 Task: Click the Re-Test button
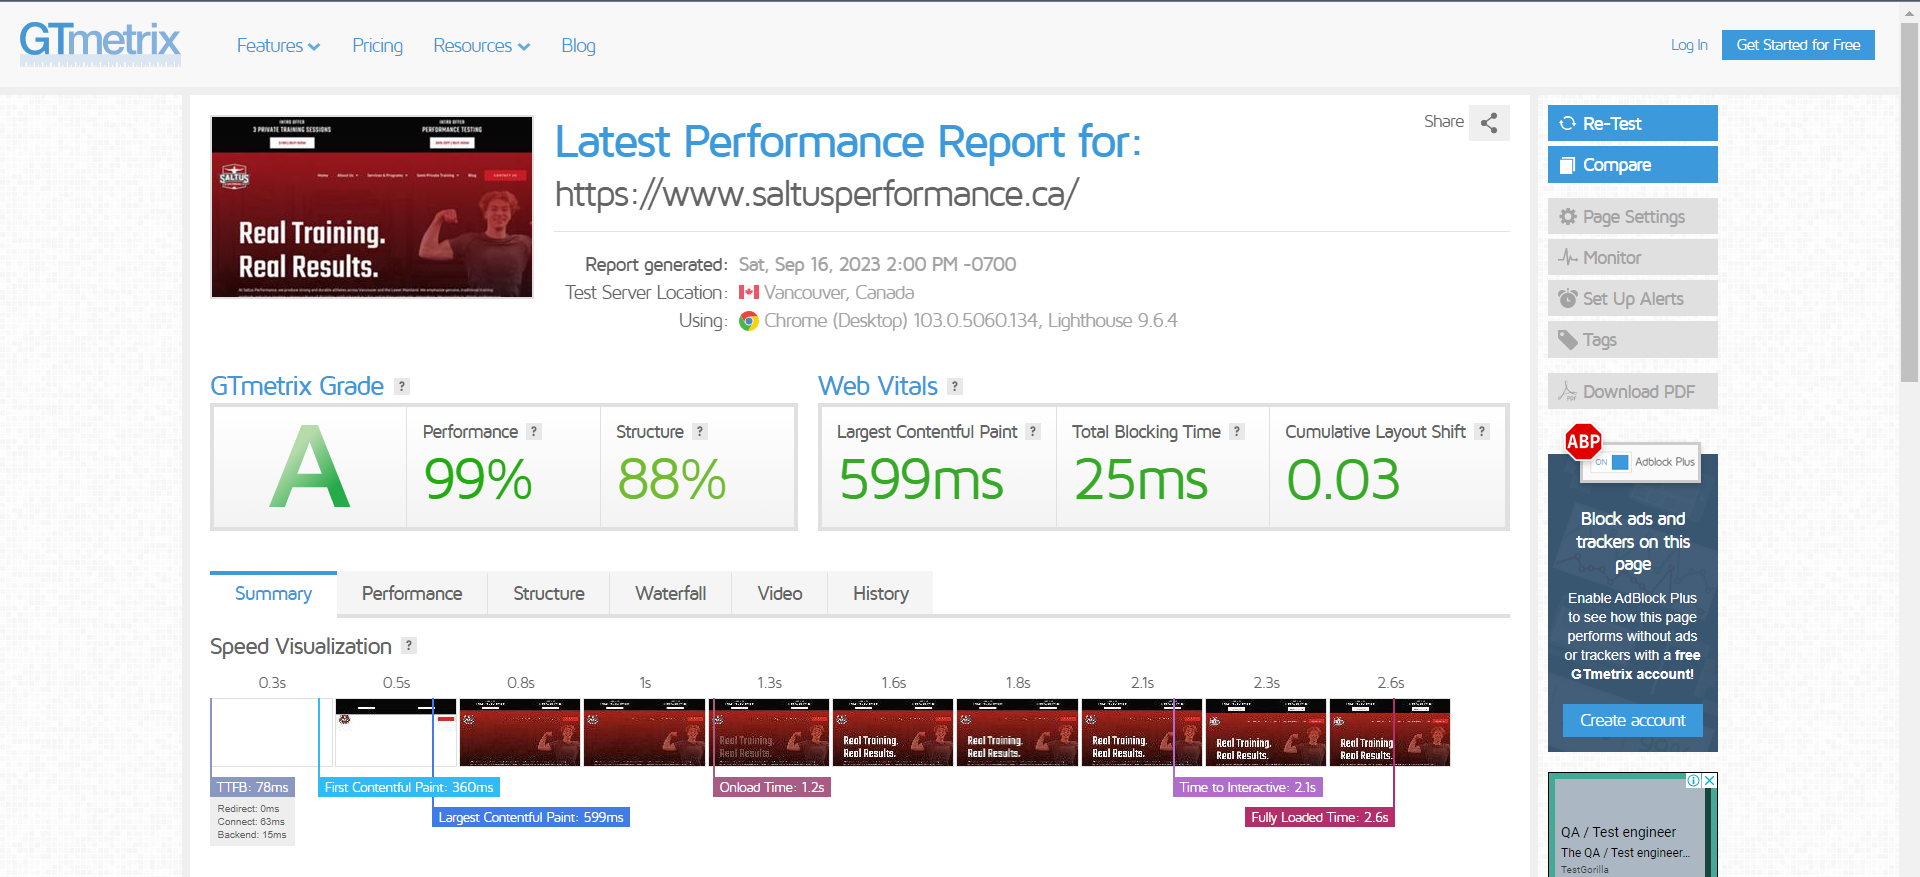coord(1632,123)
